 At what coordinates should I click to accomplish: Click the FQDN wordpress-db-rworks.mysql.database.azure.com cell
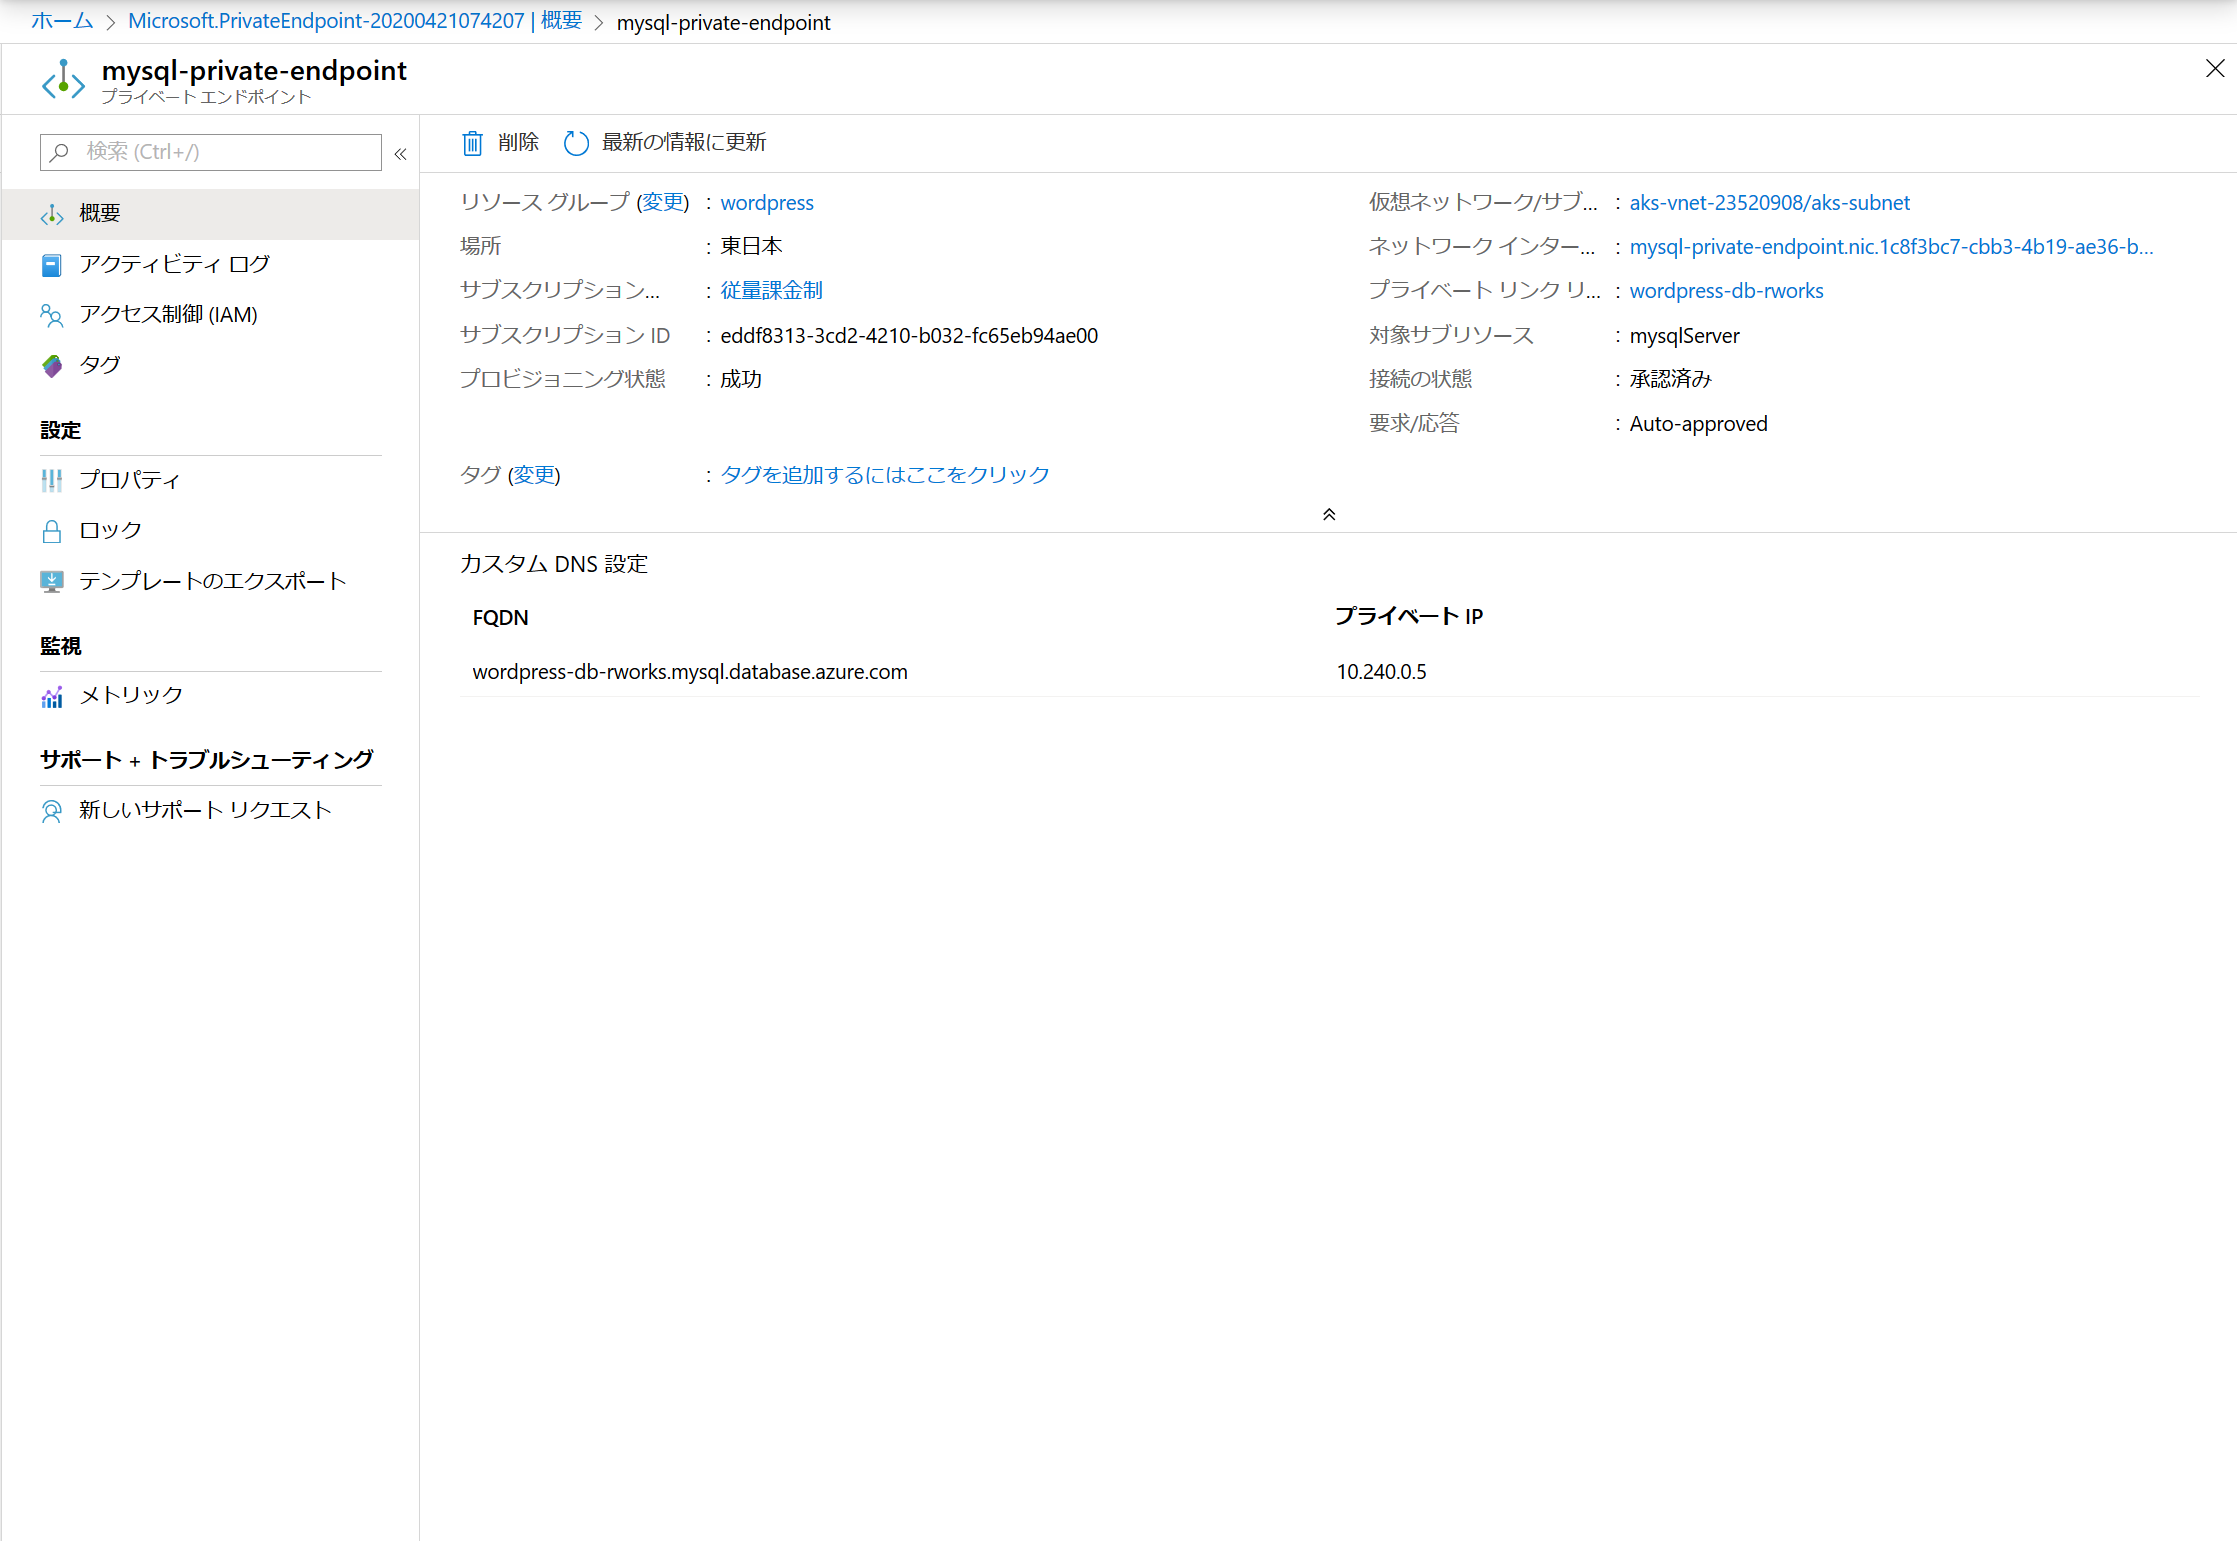click(690, 672)
